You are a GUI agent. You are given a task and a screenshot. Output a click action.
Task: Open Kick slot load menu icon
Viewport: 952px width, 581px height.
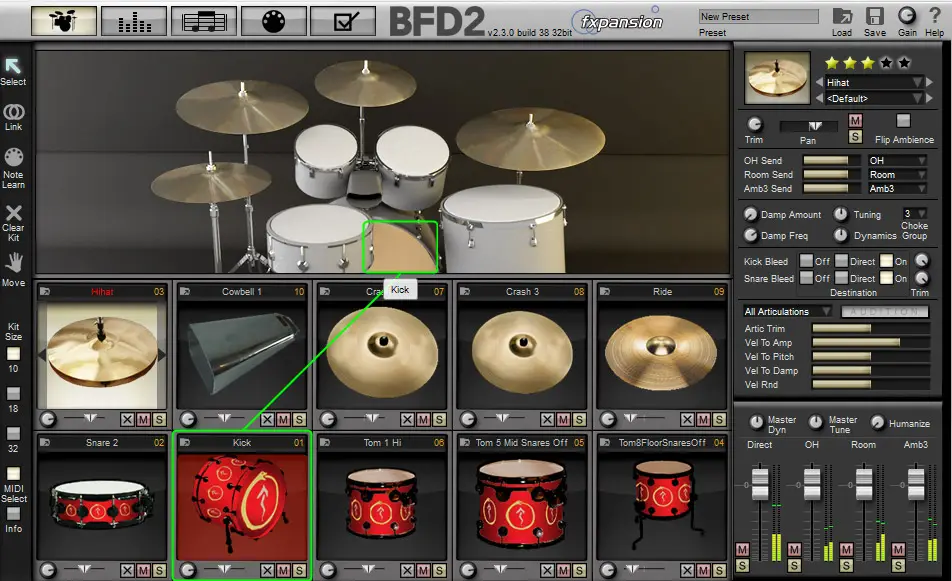point(185,443)
